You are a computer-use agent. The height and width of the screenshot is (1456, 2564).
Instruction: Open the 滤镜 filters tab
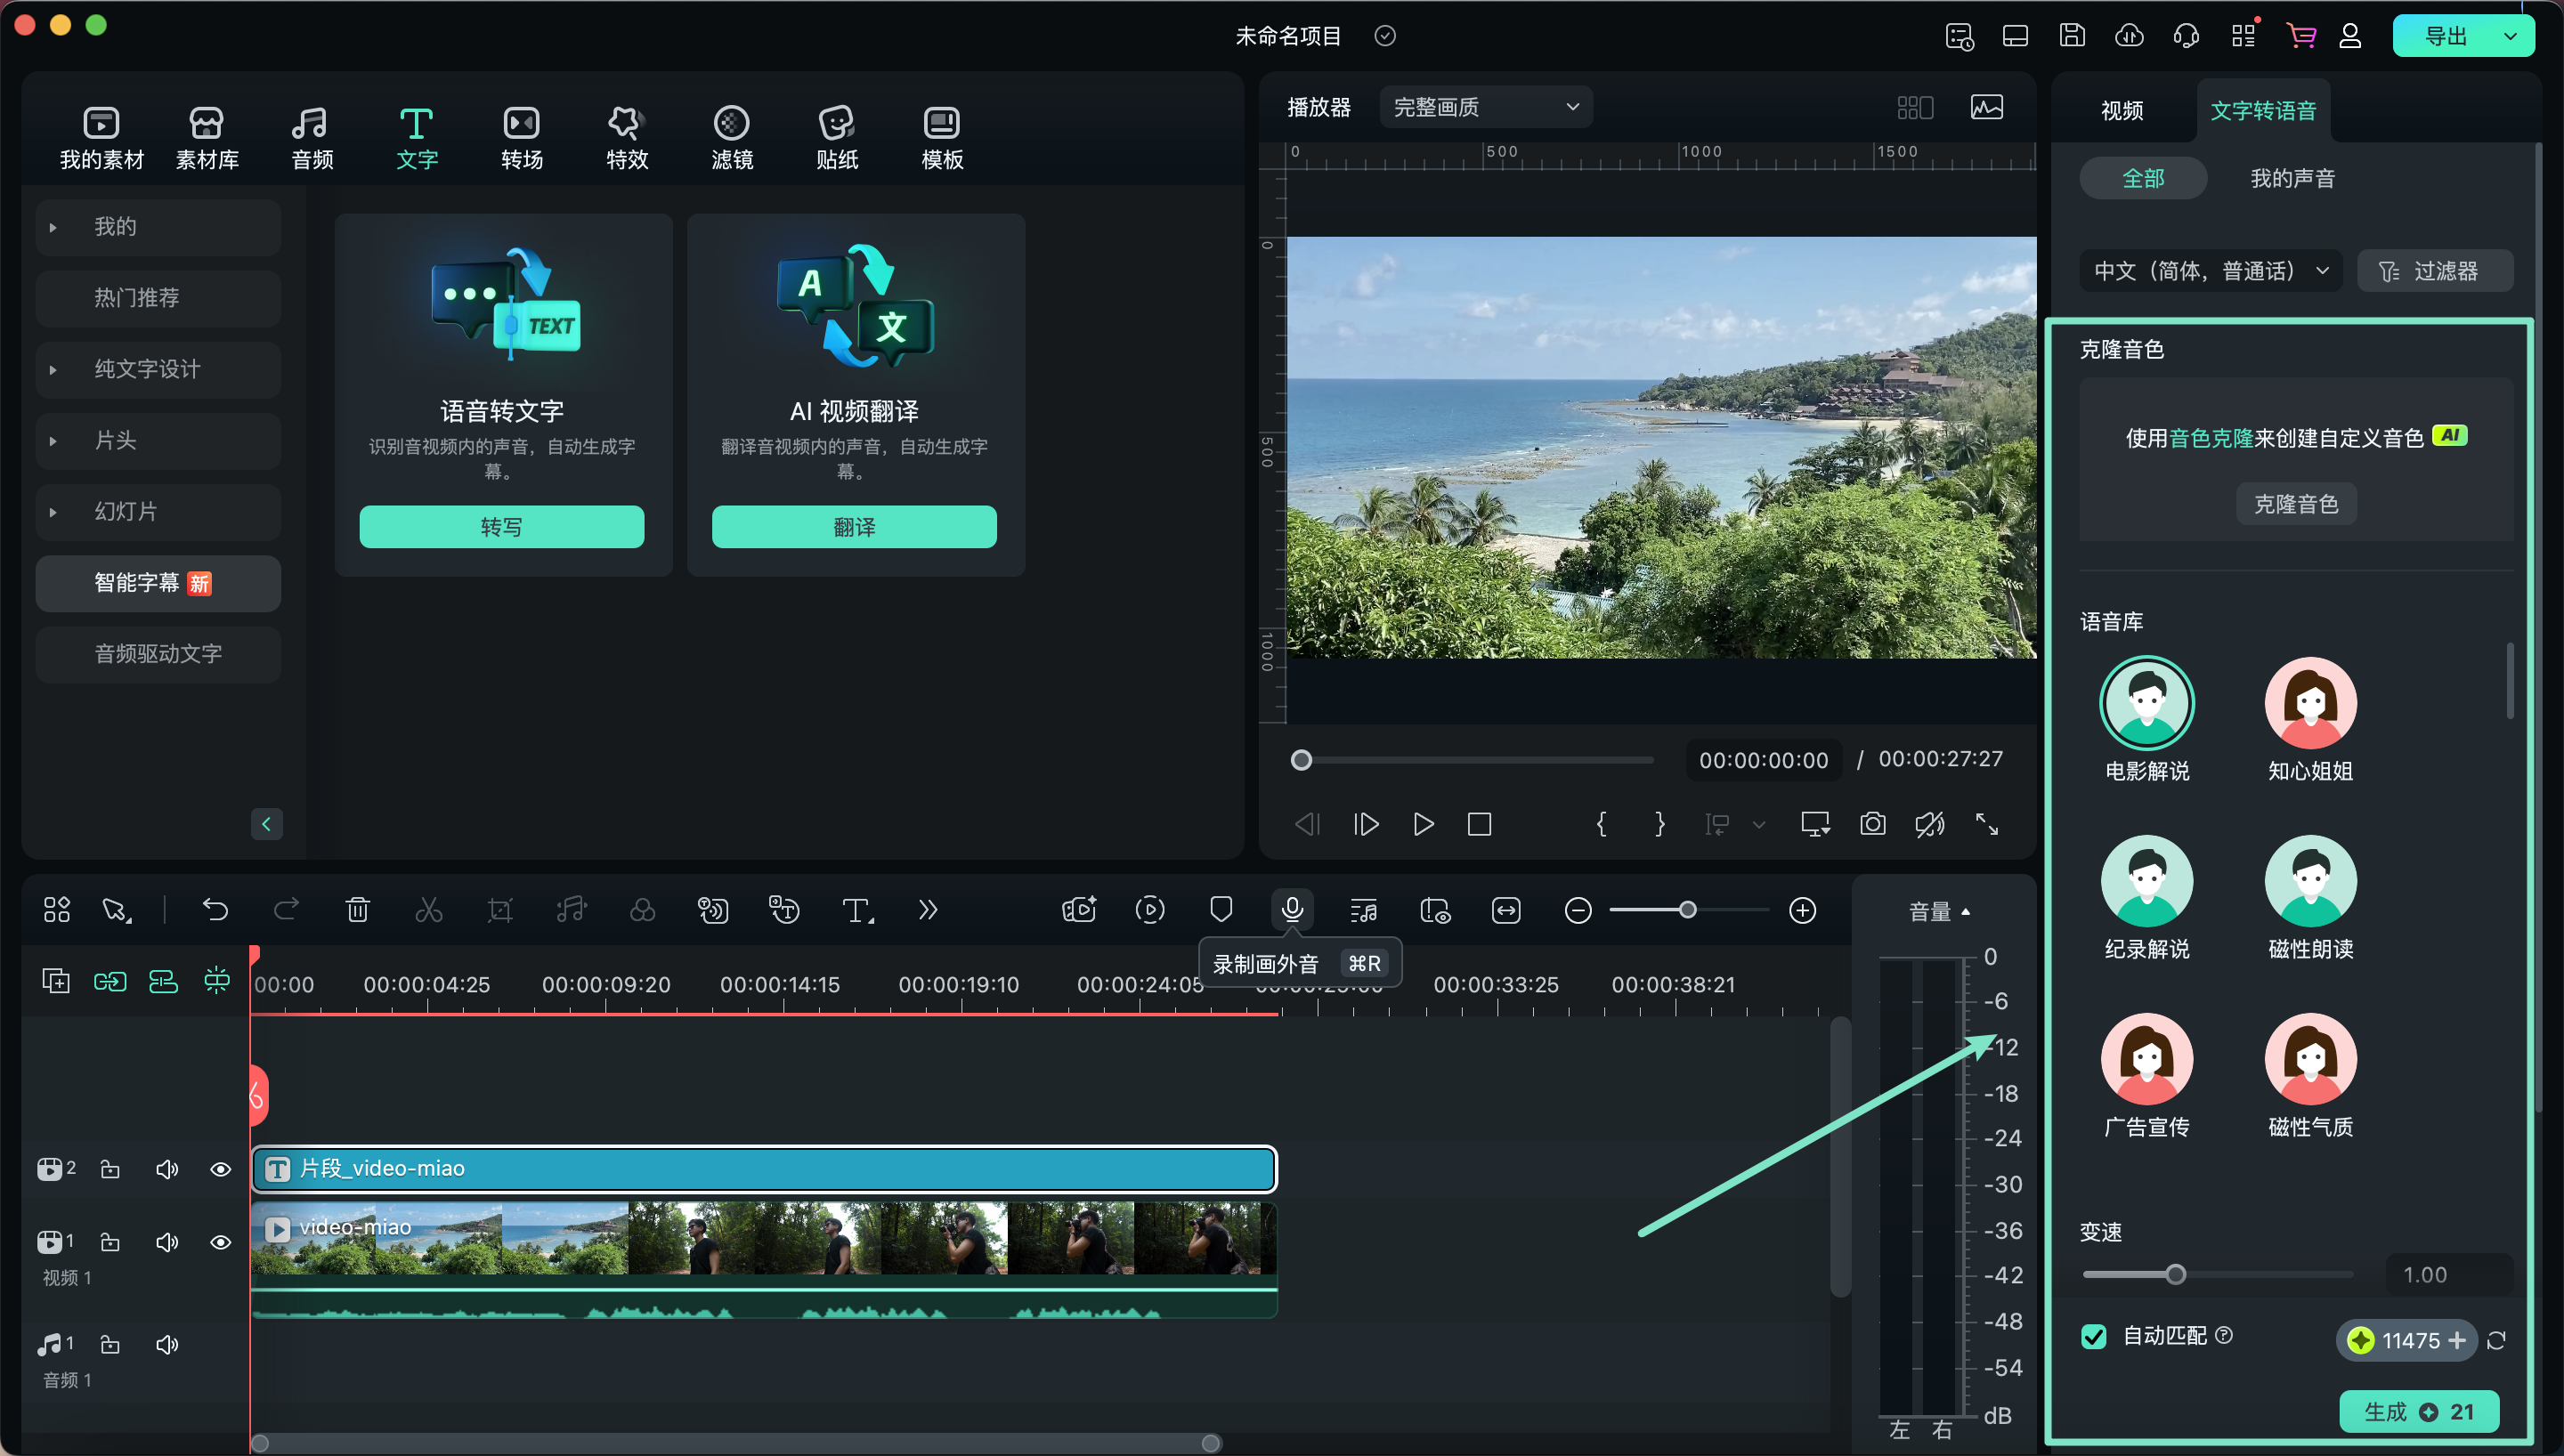pos(732,137)
